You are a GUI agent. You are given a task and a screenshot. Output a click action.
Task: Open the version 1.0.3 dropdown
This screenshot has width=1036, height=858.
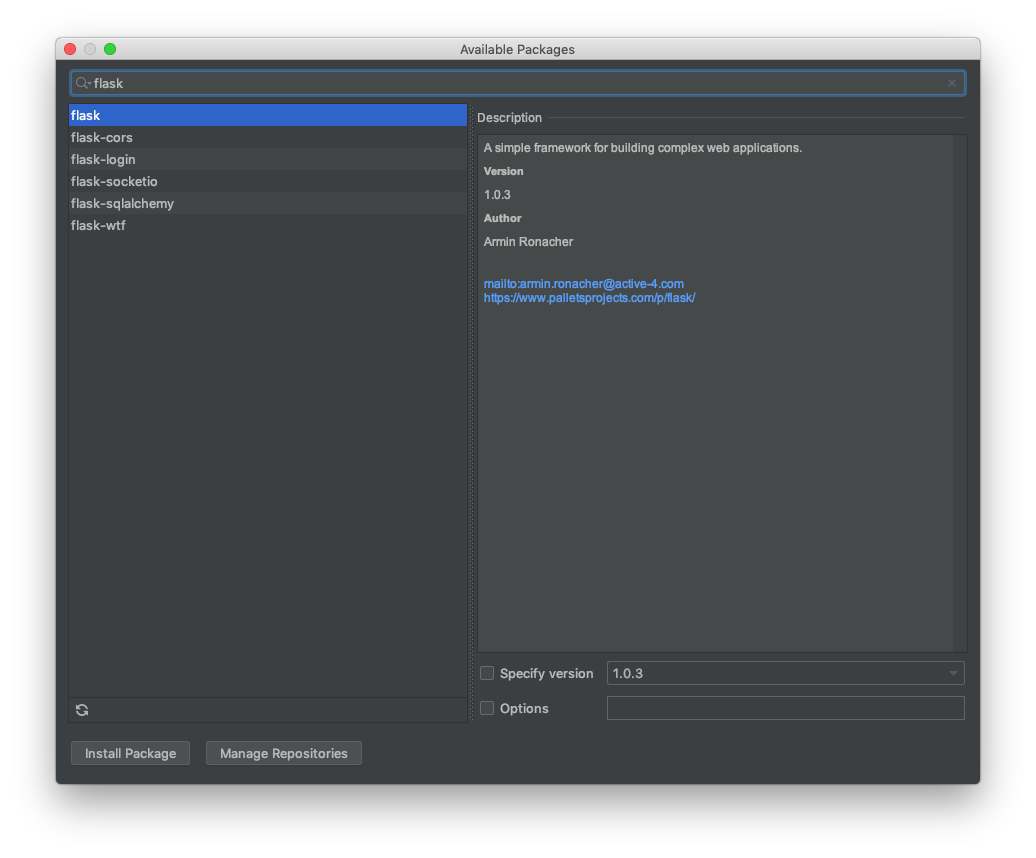pyautogui.click(x=786, y=673)
